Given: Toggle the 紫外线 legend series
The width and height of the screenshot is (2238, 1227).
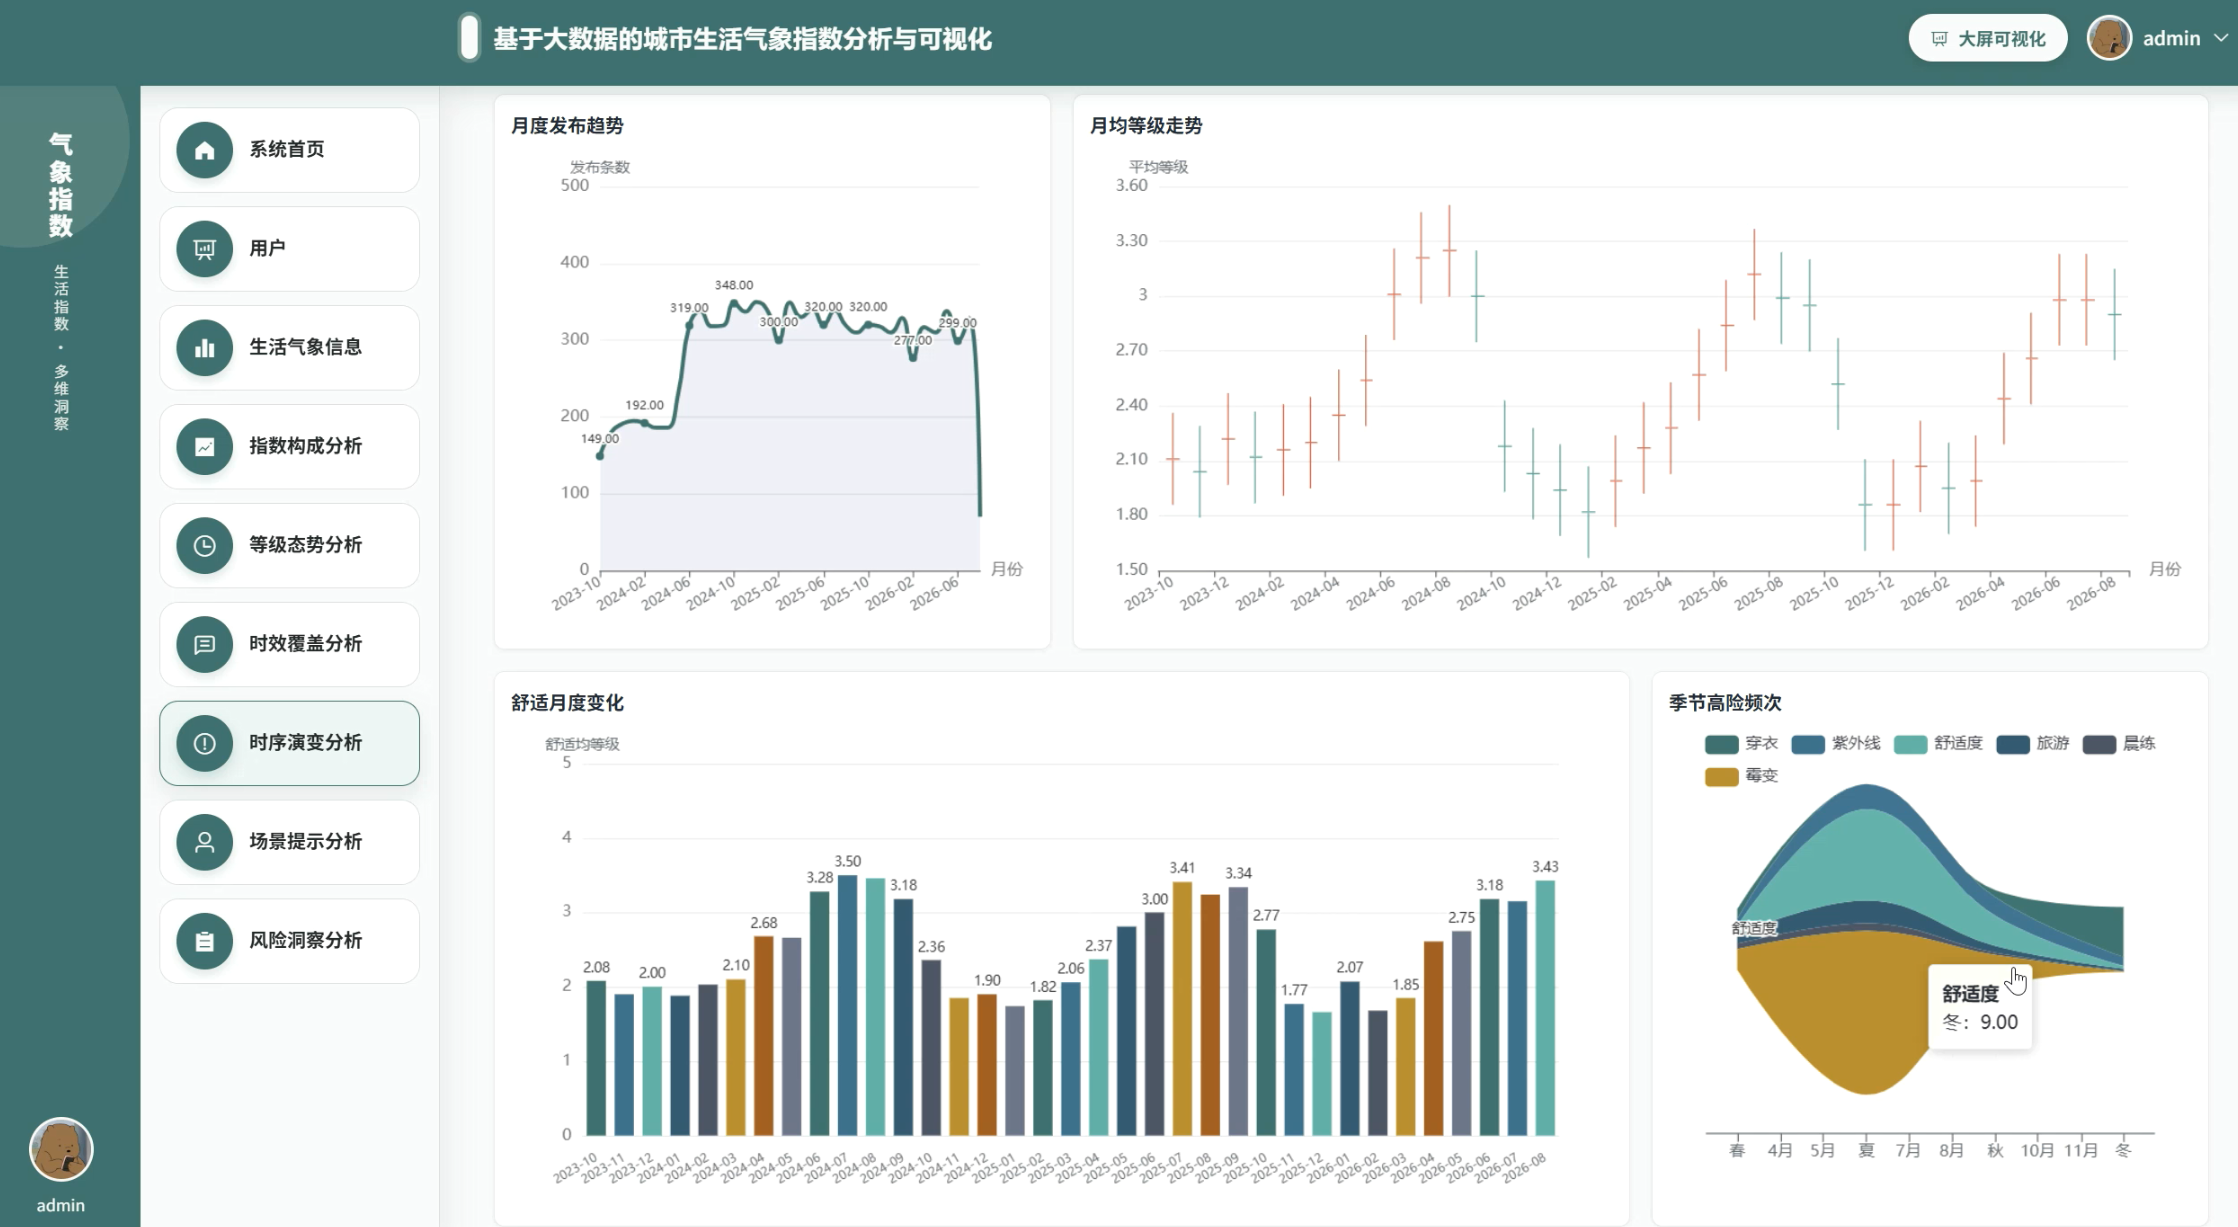Looking at the screenshot, I should point(1836,744).
